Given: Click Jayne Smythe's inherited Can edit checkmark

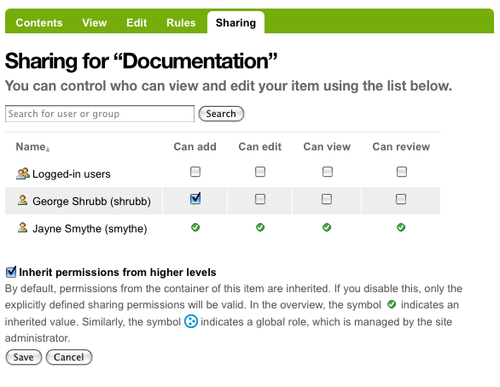Looking at the screenshot, I should [x=260, y=227].
